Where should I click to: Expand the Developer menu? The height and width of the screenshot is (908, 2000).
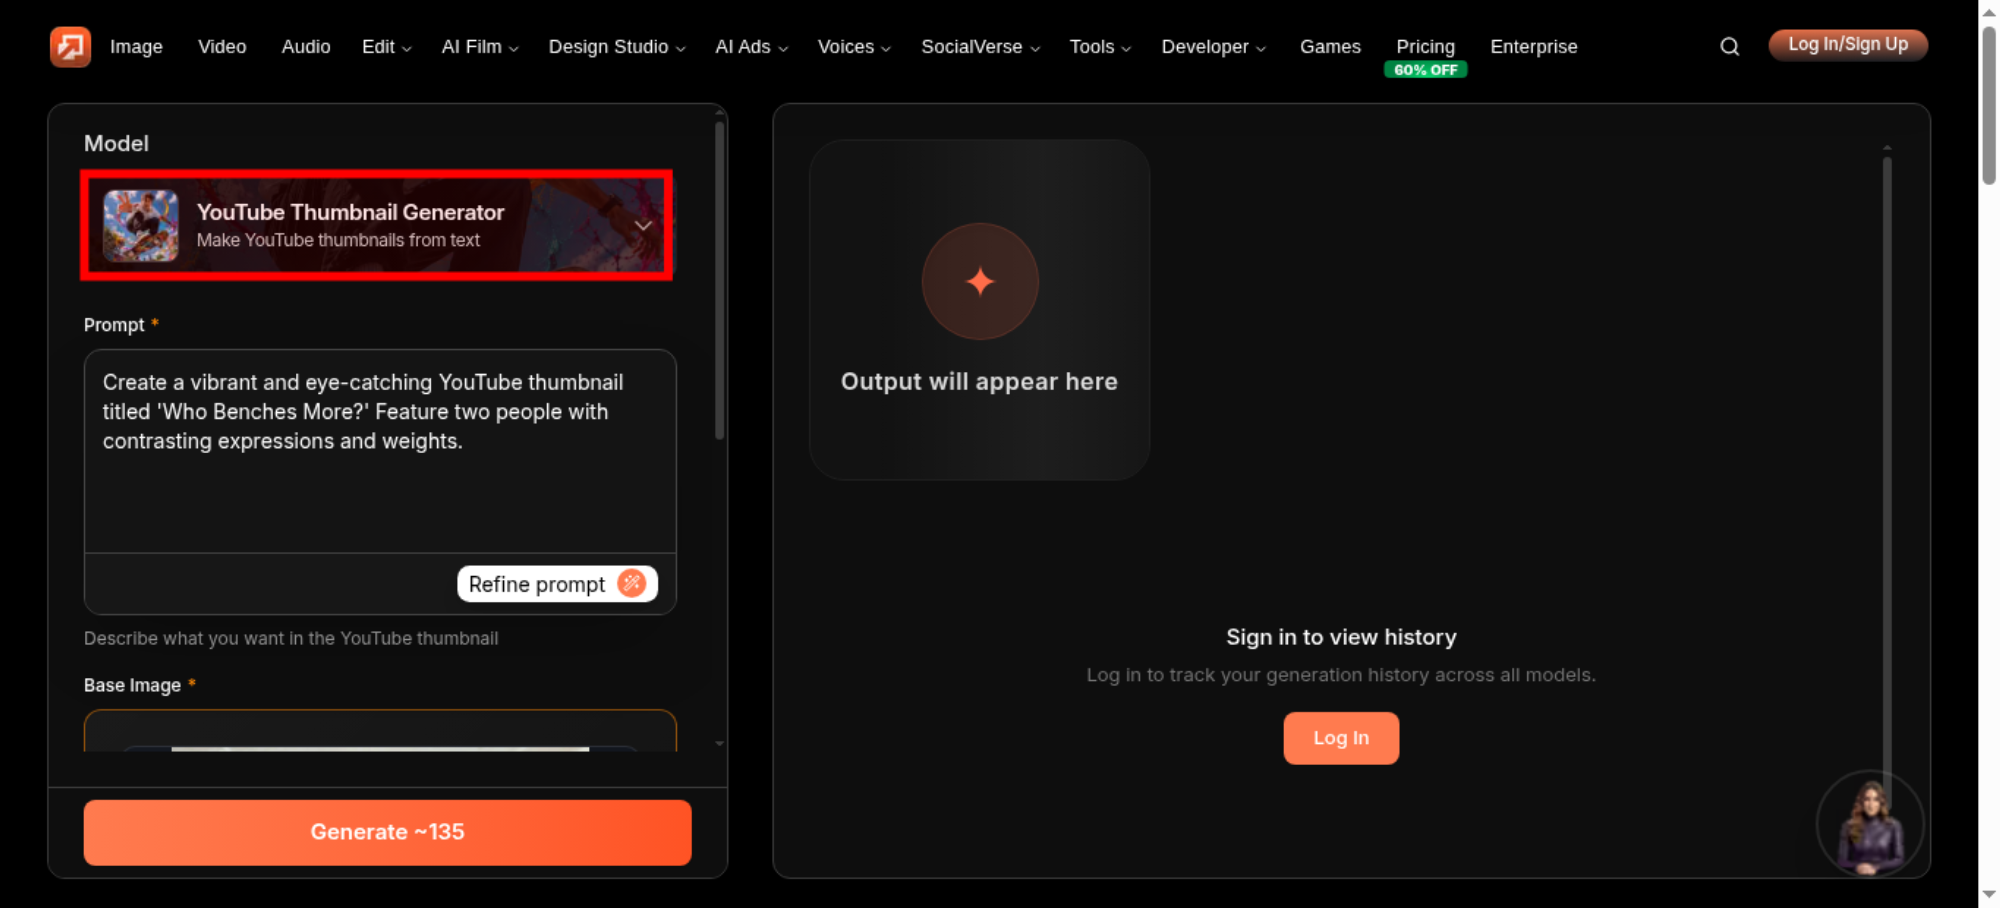click(x=1213, y=47)
